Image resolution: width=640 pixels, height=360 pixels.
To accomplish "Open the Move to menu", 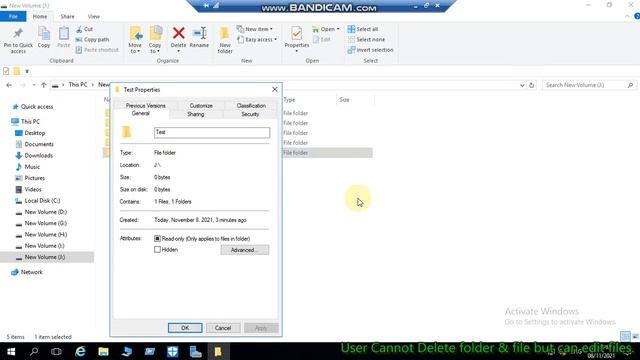I will (135, 40).
